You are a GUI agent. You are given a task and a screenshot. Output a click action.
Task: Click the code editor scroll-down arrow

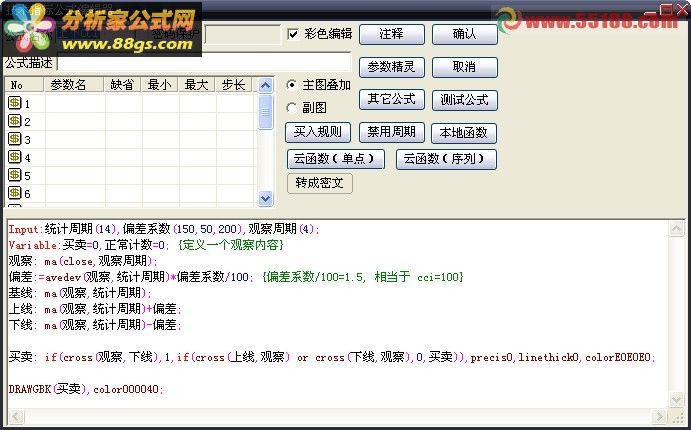pyautogui.click(x=676, y=399)
